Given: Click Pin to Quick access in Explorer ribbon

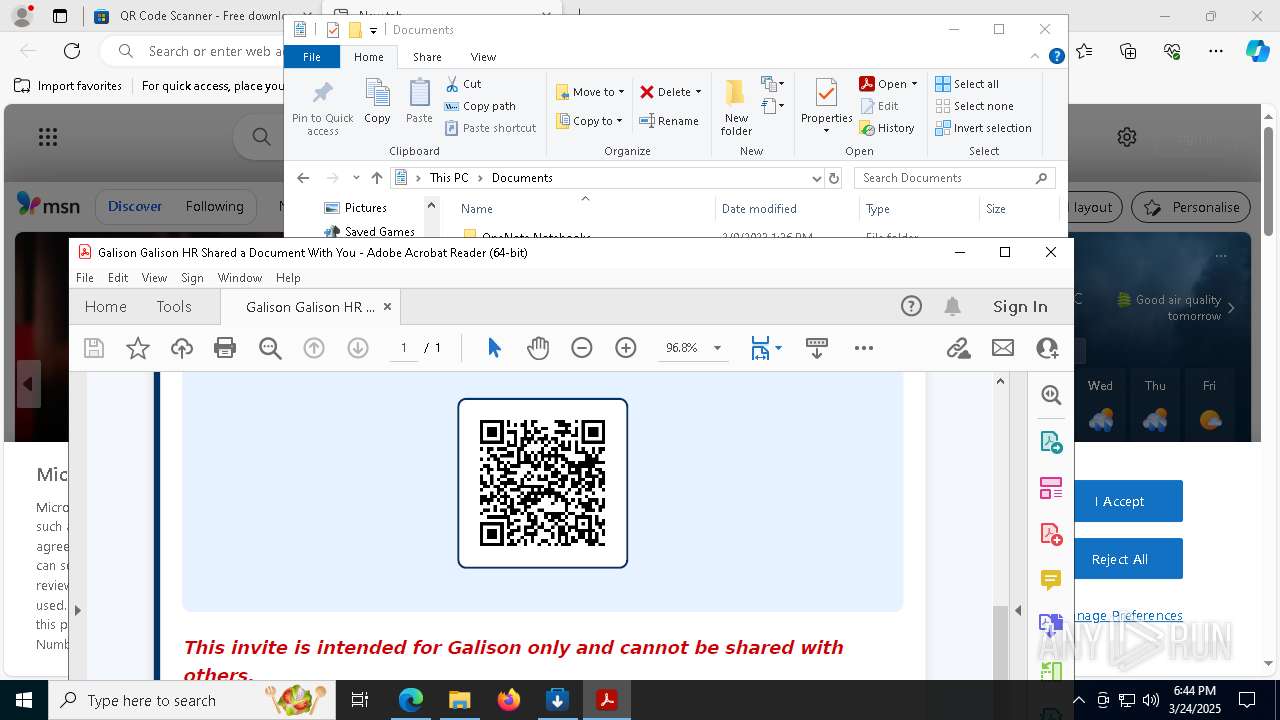Looking at the screenshot, I should (323, 109).
